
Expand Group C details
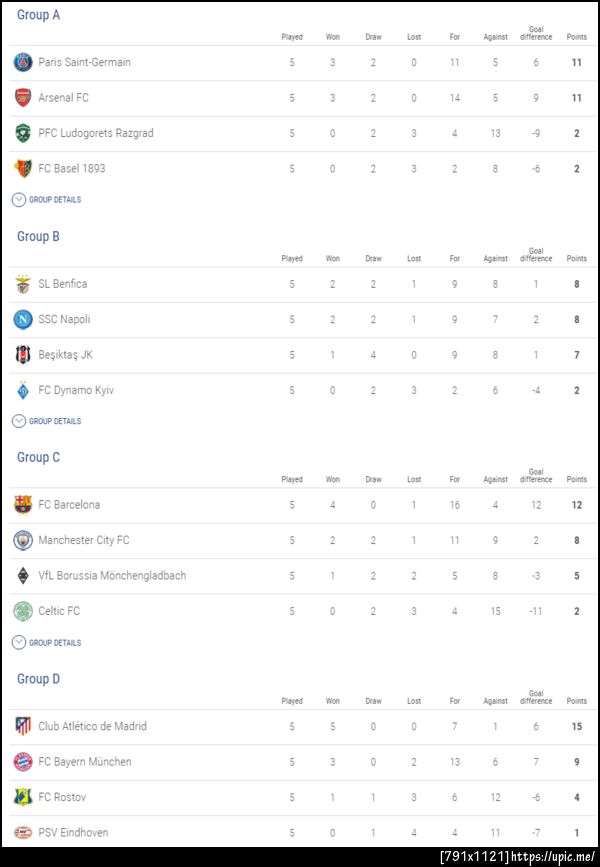click(x=47, y=643)
